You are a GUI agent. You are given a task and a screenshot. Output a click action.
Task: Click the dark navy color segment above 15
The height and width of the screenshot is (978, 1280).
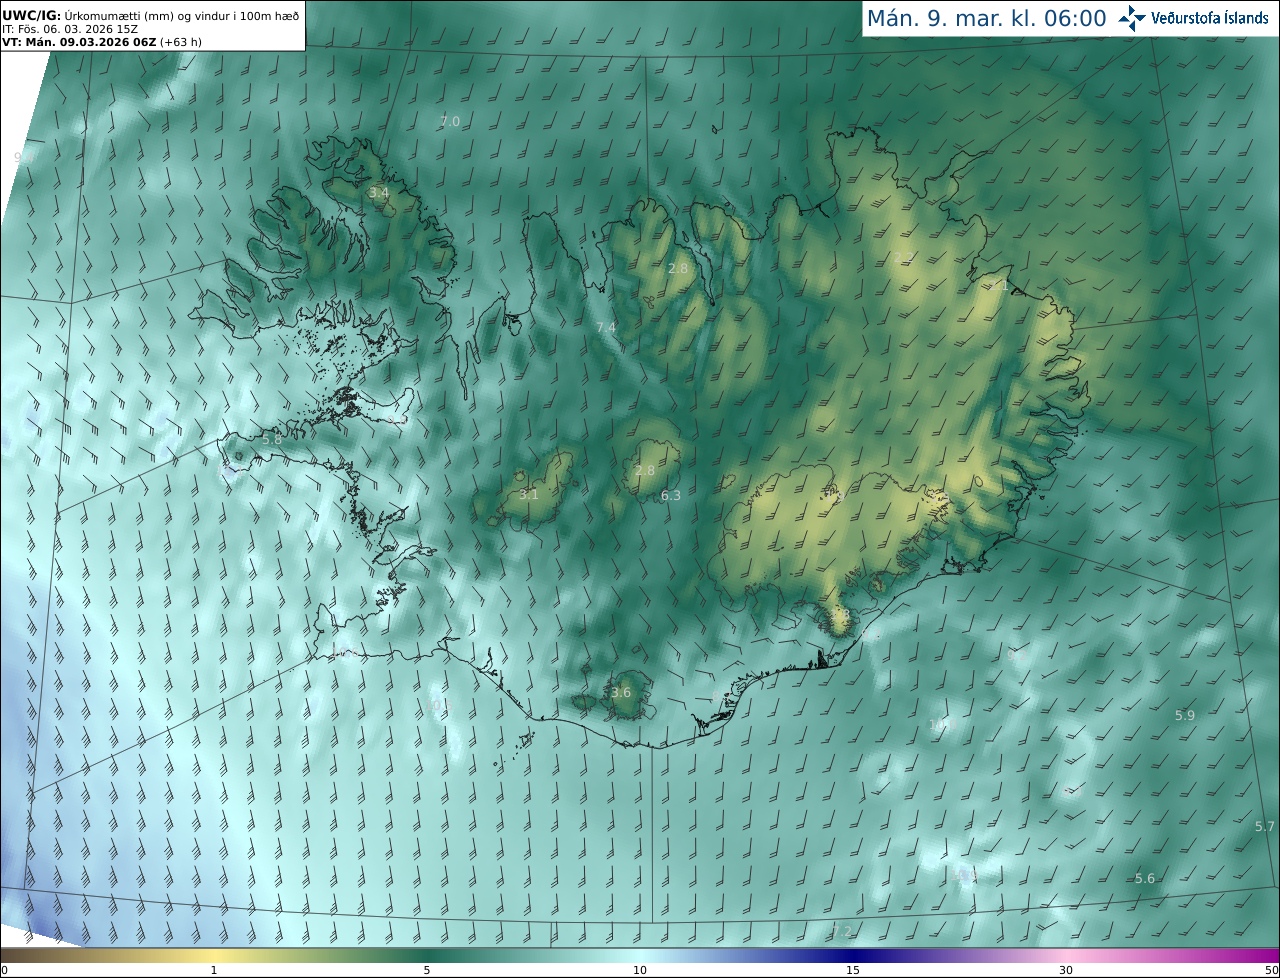point(853,955)
